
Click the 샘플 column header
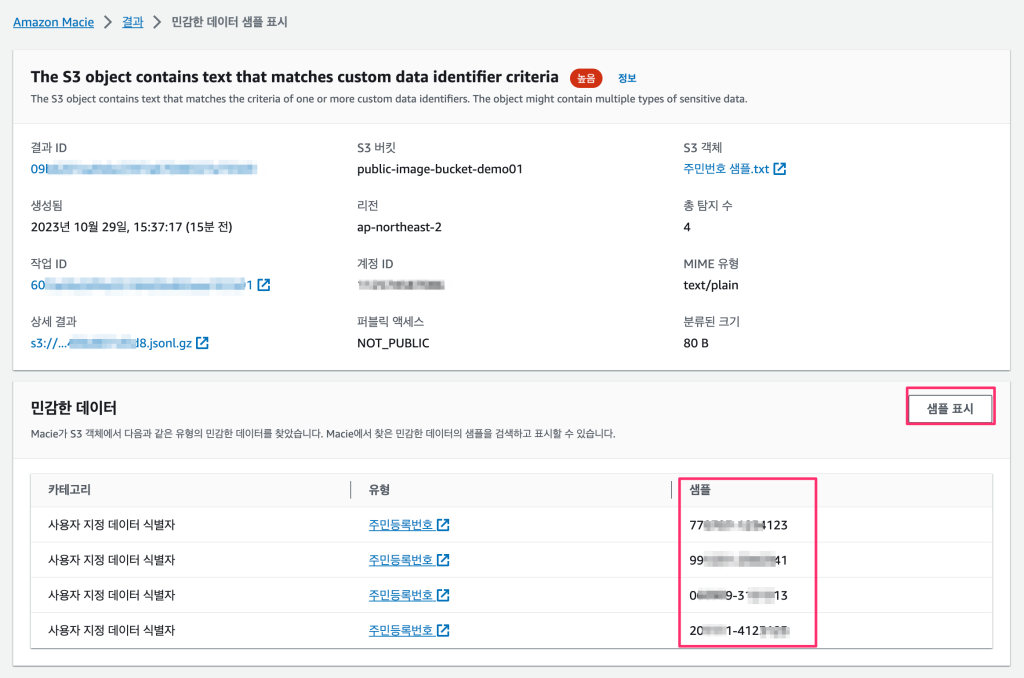point(700,490)
